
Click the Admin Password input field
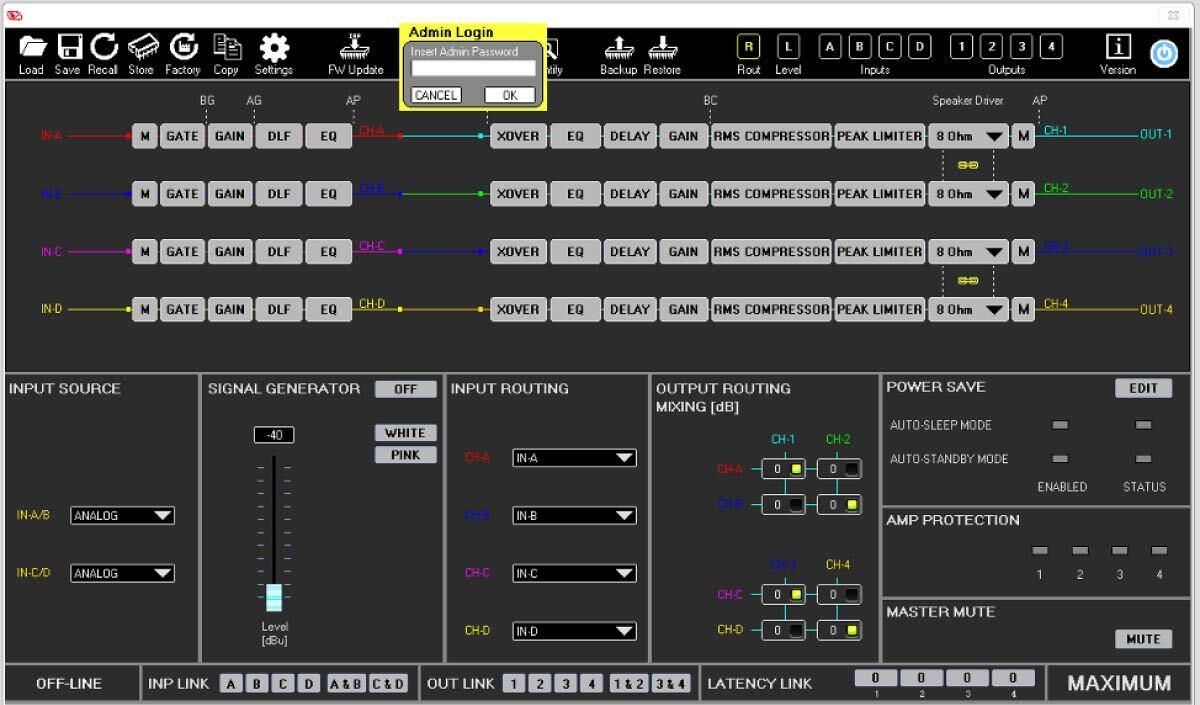click(x=474, y=69)
